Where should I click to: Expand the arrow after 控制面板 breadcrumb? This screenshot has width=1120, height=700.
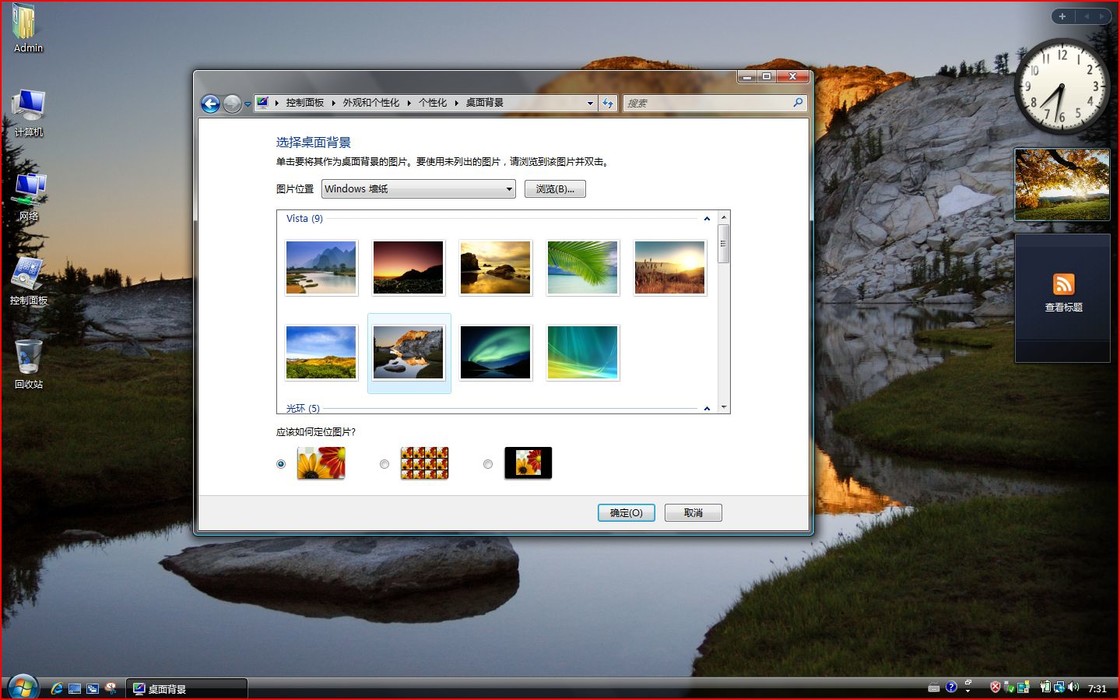pyautogui.click(x=334, y=103)
